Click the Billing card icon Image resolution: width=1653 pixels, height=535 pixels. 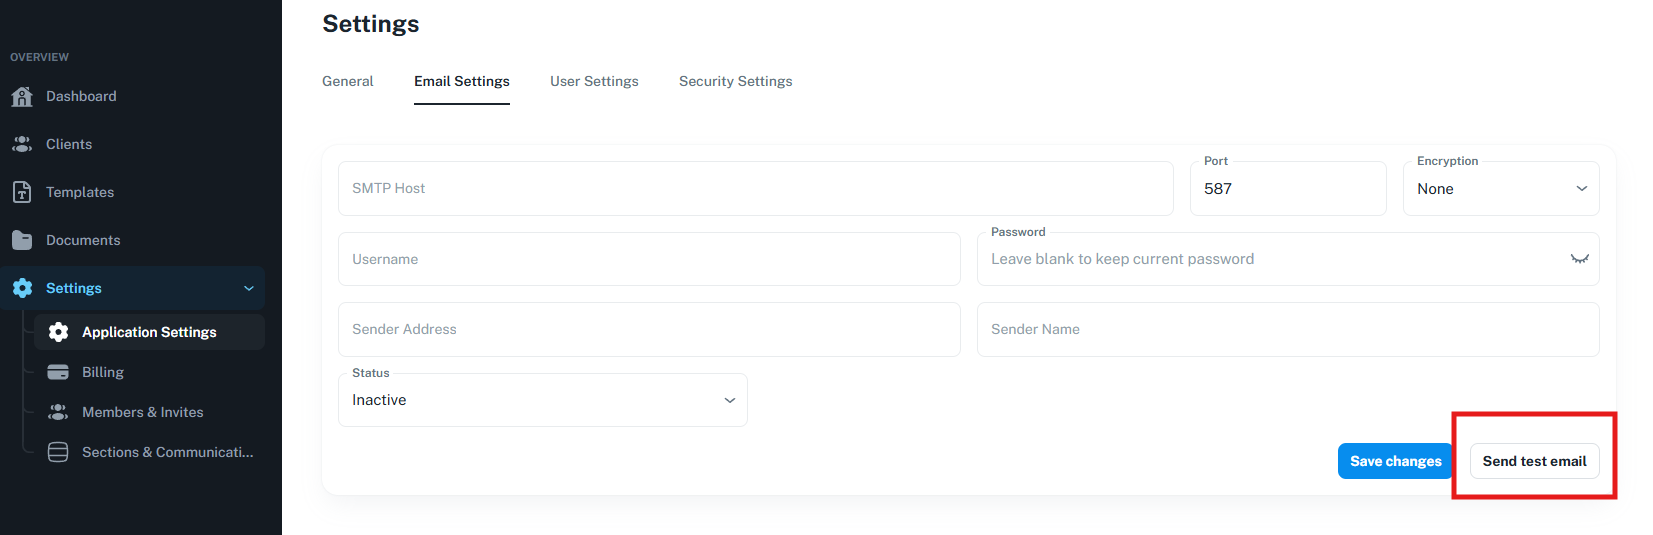coord(58,372)
